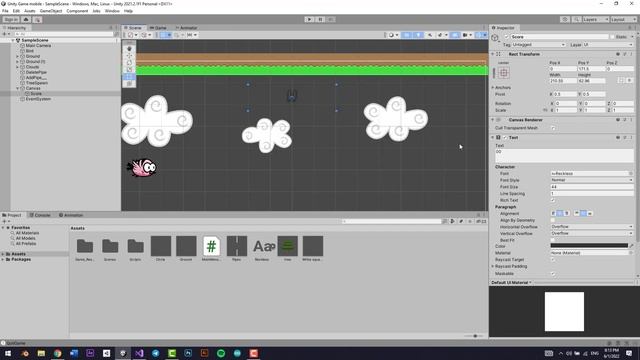Click the Pause button in toolbar

(x=320, y=20)
